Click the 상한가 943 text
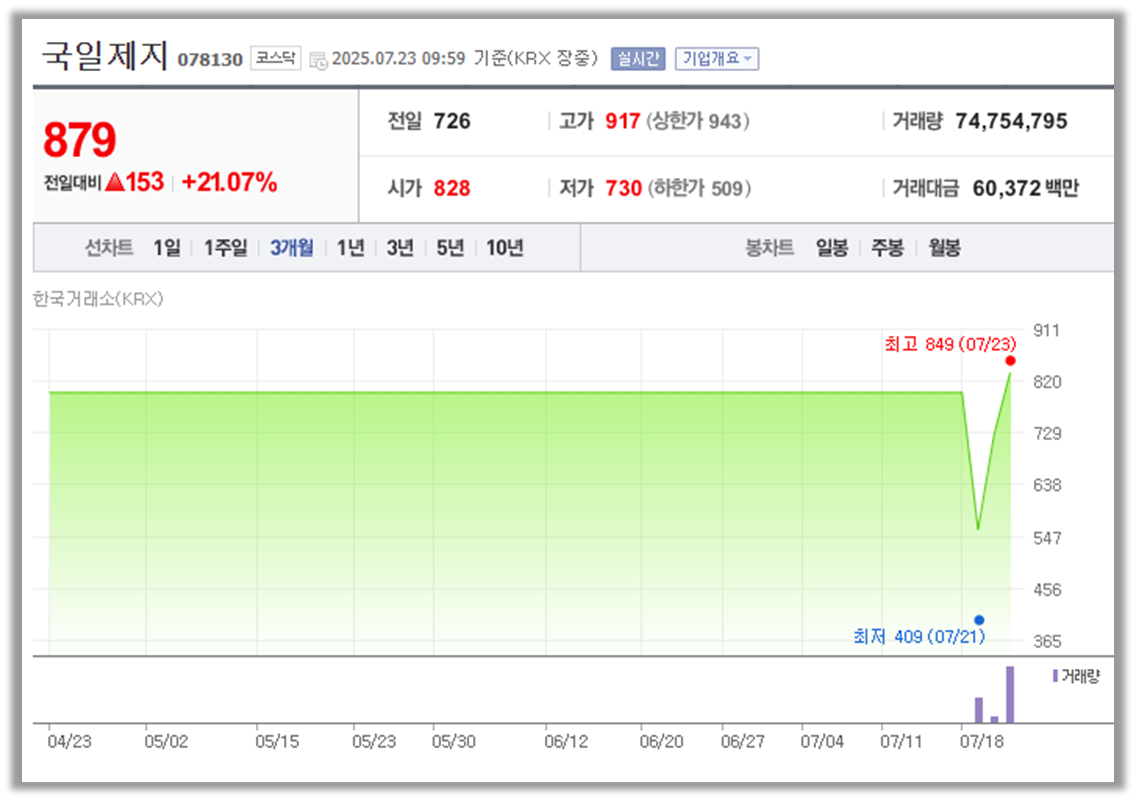 697,121
